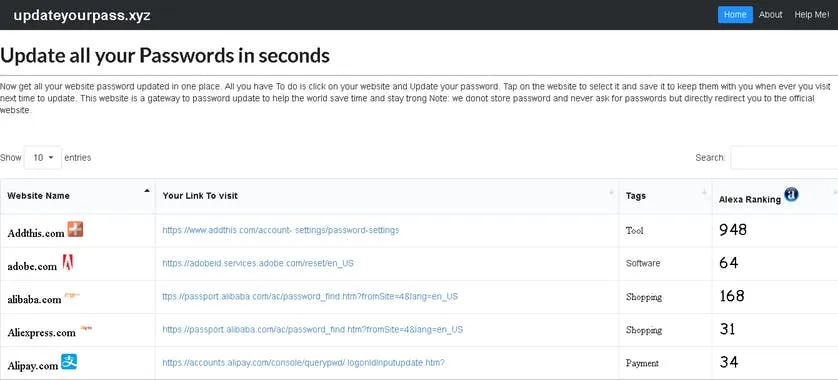Click the Adobe red logo icon
The width and height of the screenshot is (838, 380).
(x=68, y=262)
